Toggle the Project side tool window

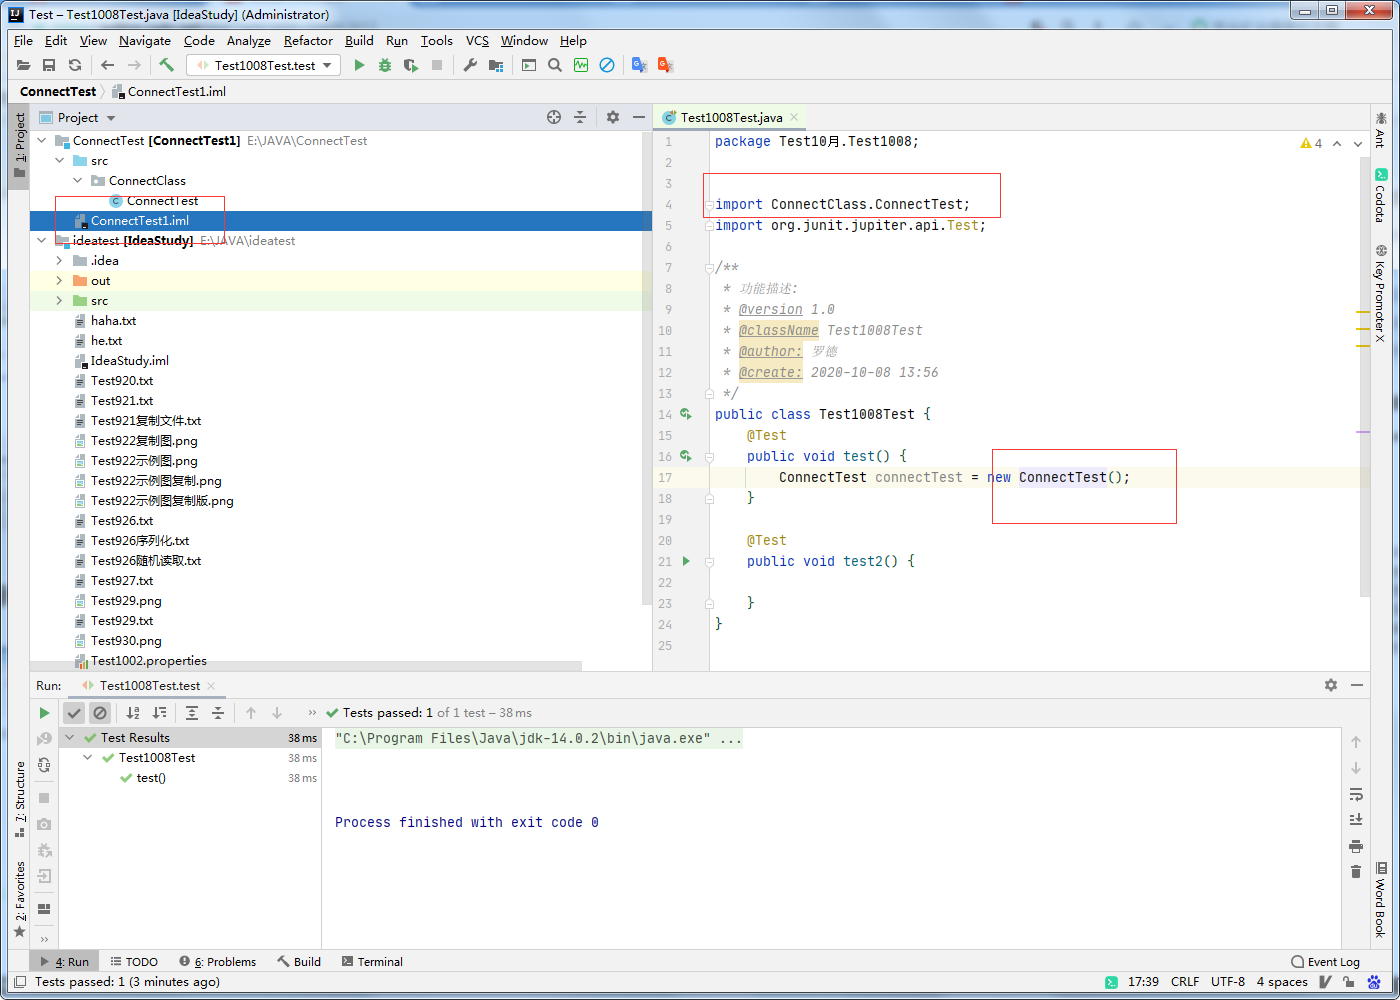click(20, 145)
